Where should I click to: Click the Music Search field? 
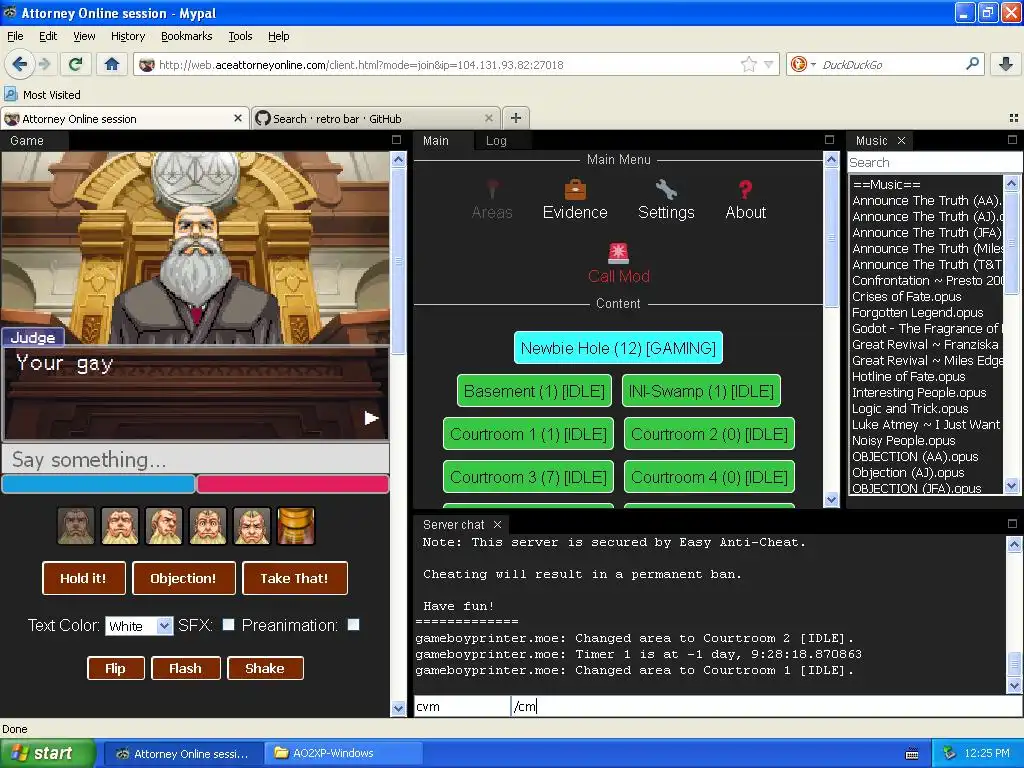click(x=934, y=162)
